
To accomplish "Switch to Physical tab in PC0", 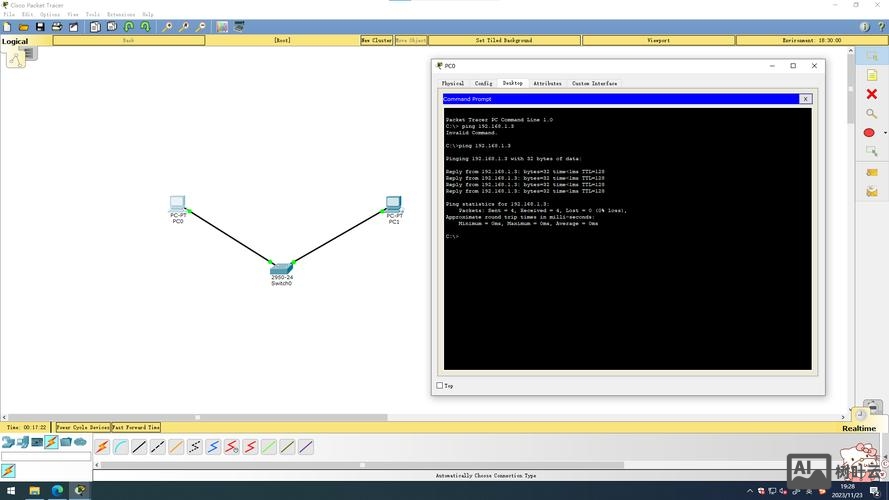I will (x=453, y=83).
